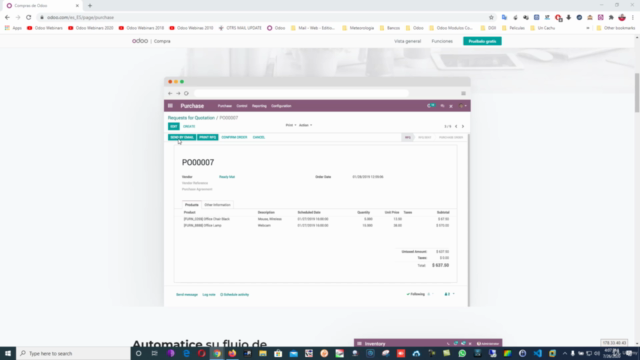
Task: Reload the page with the refresh icon
Action: pos(29,18)
